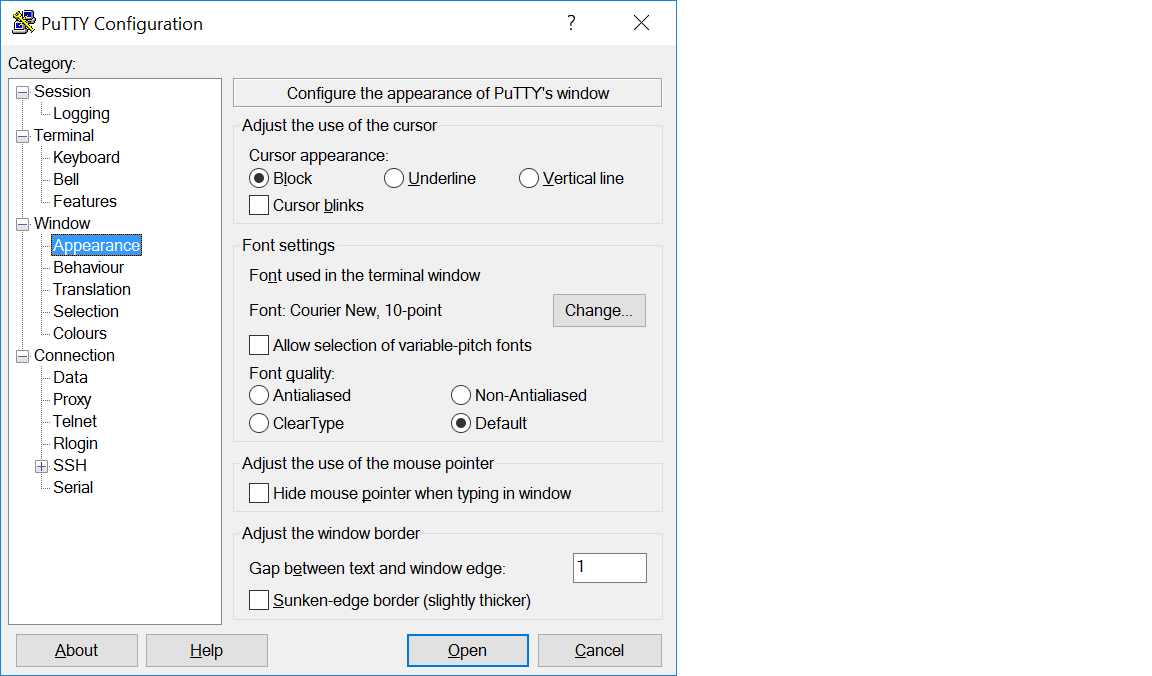The image size is (1152, 676).
Task: Click the PuTTY icon in title bar
Action: click(24, 23)
